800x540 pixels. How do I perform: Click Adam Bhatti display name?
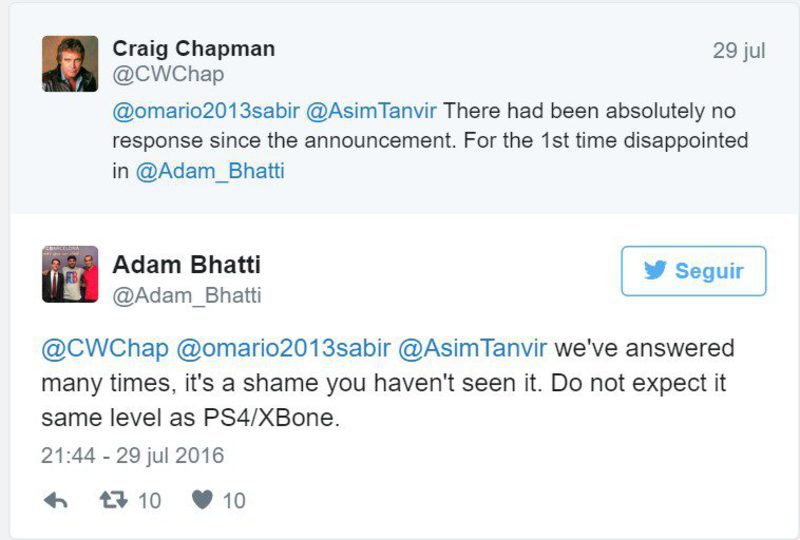click(186, 264)
